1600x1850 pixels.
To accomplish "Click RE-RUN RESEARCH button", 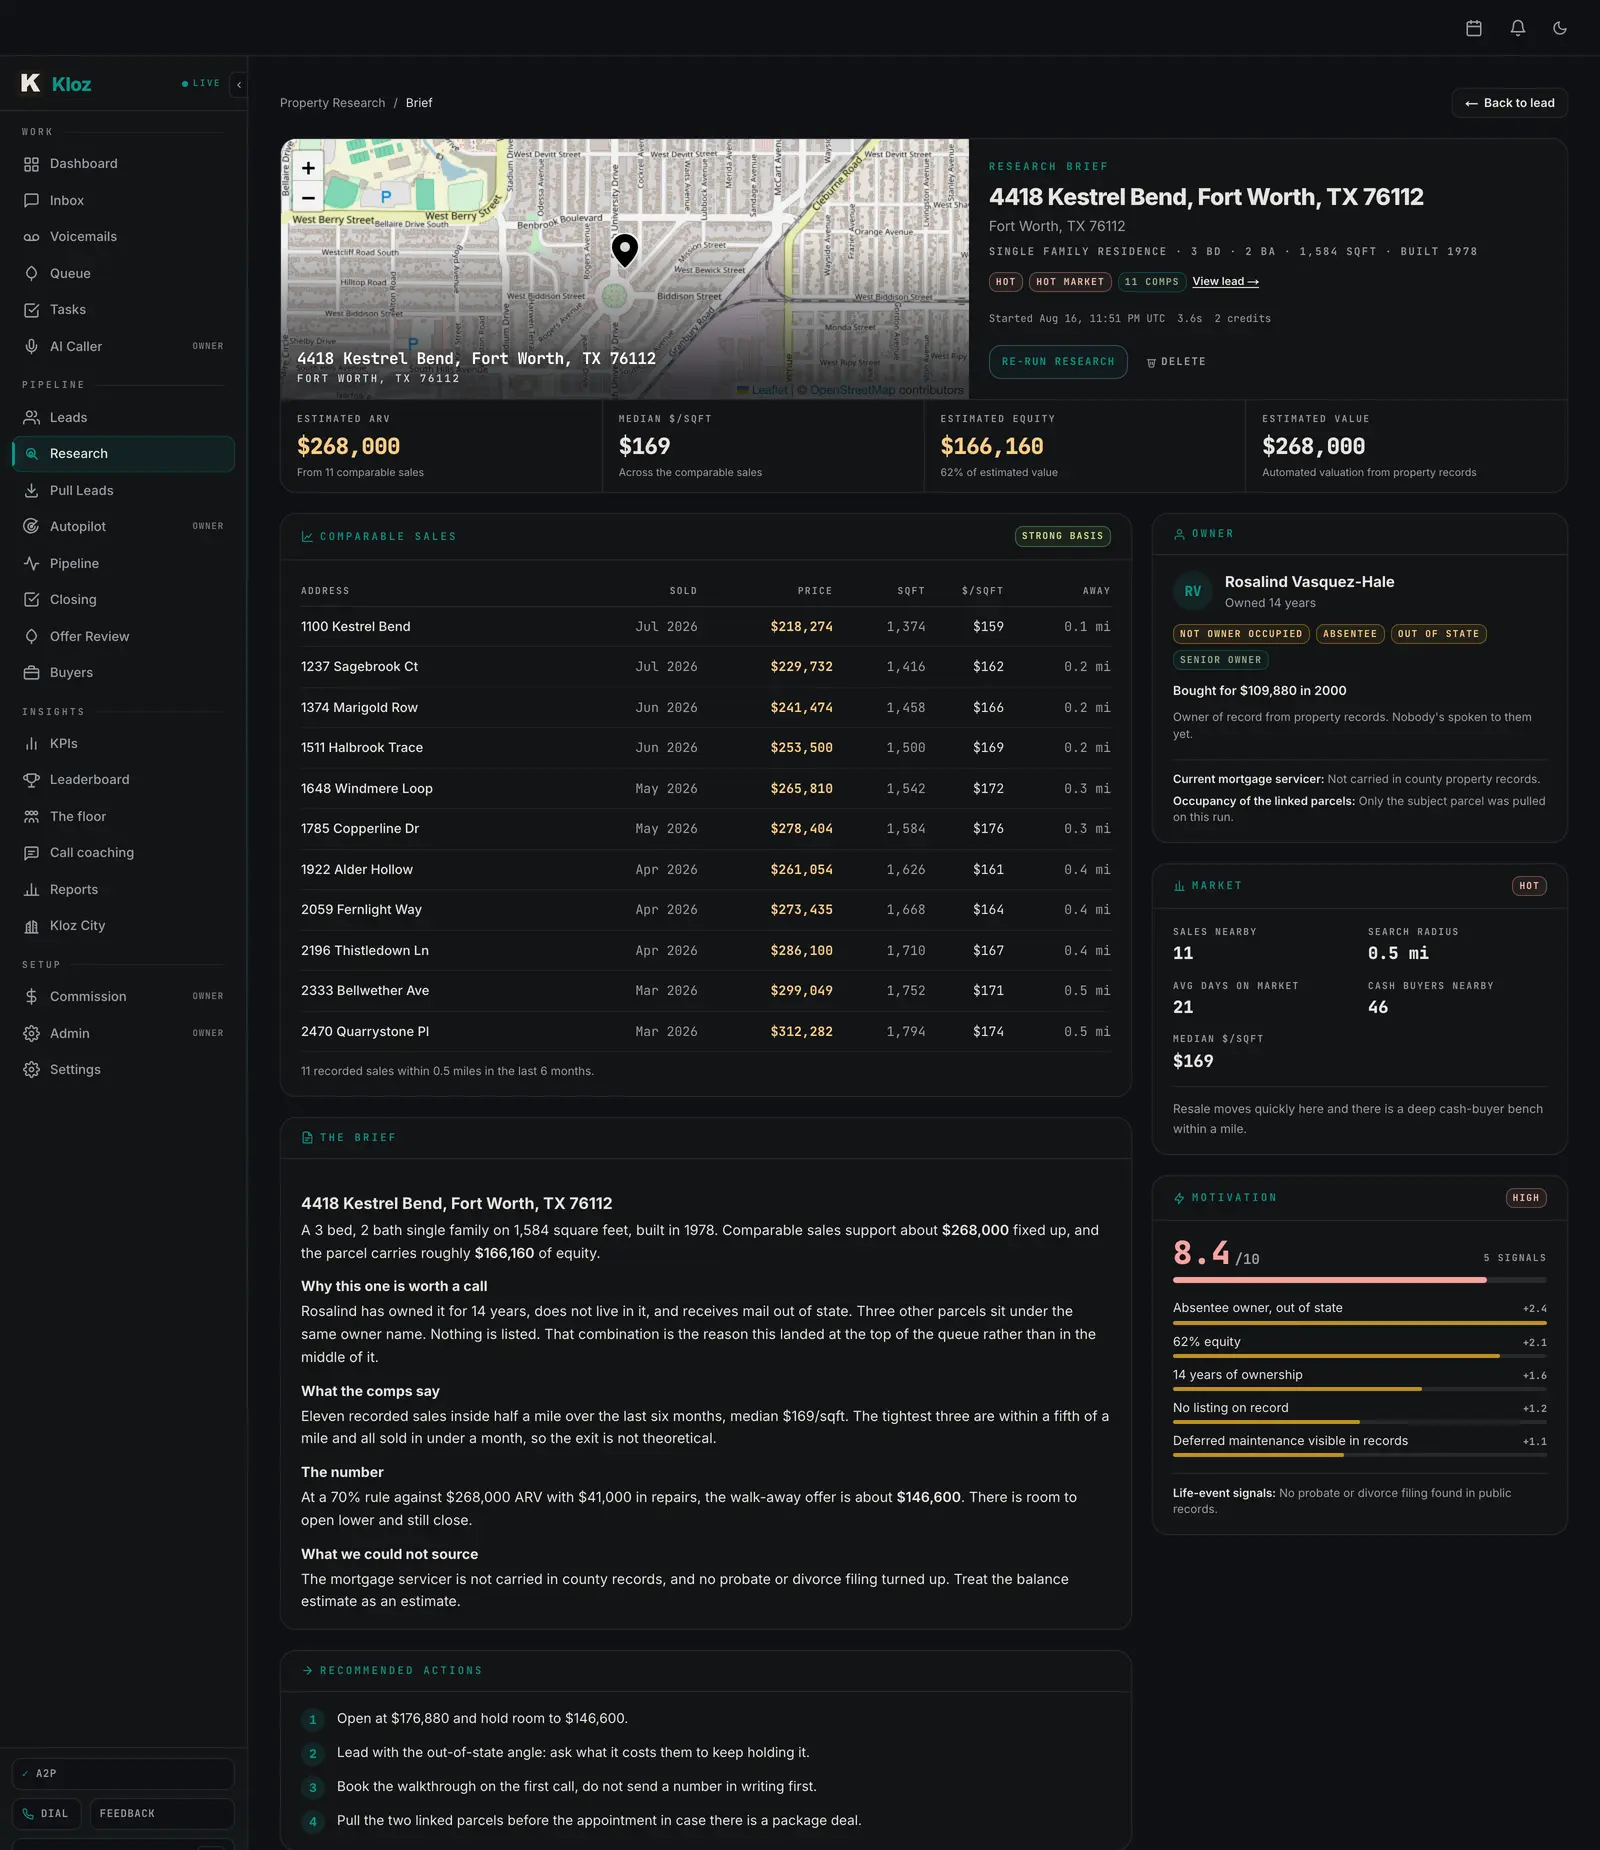I will click(1058, 362).
